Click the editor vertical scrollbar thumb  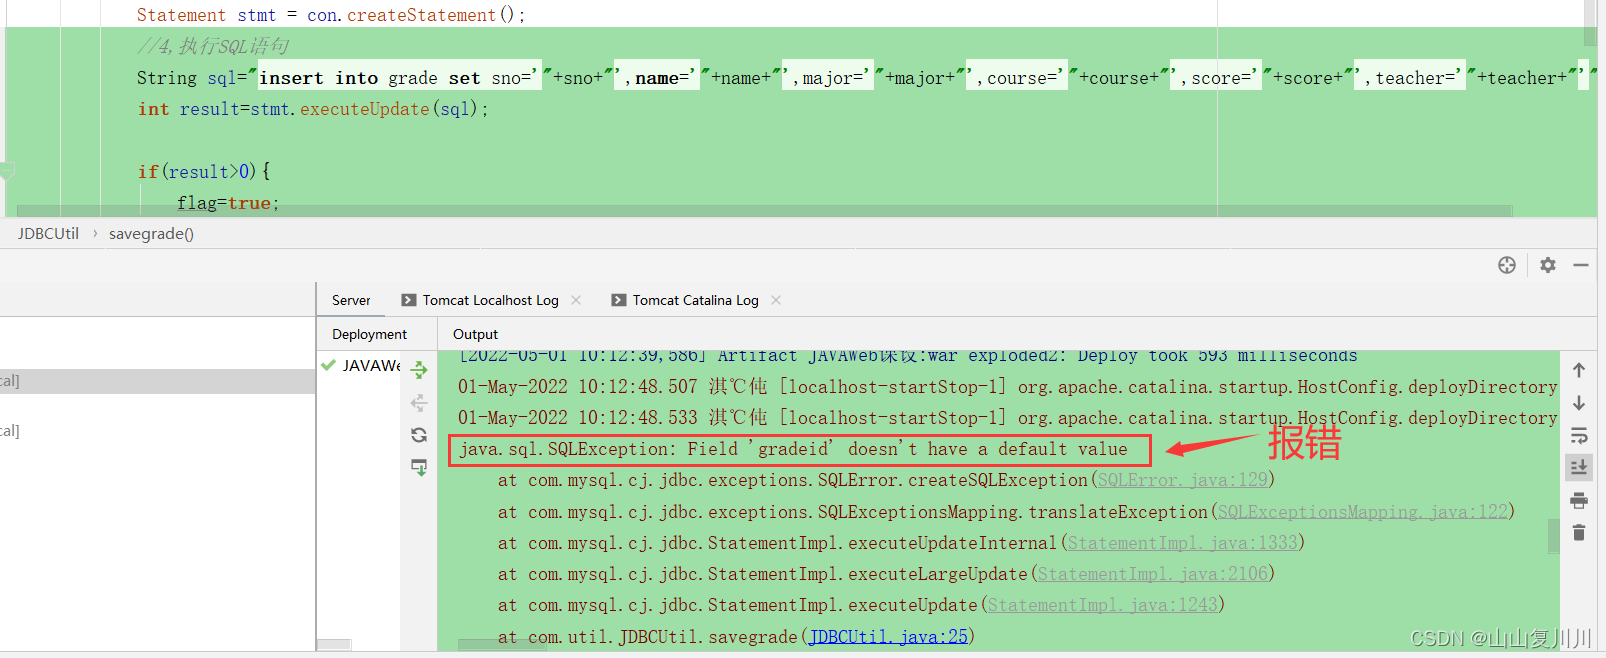1590,23
